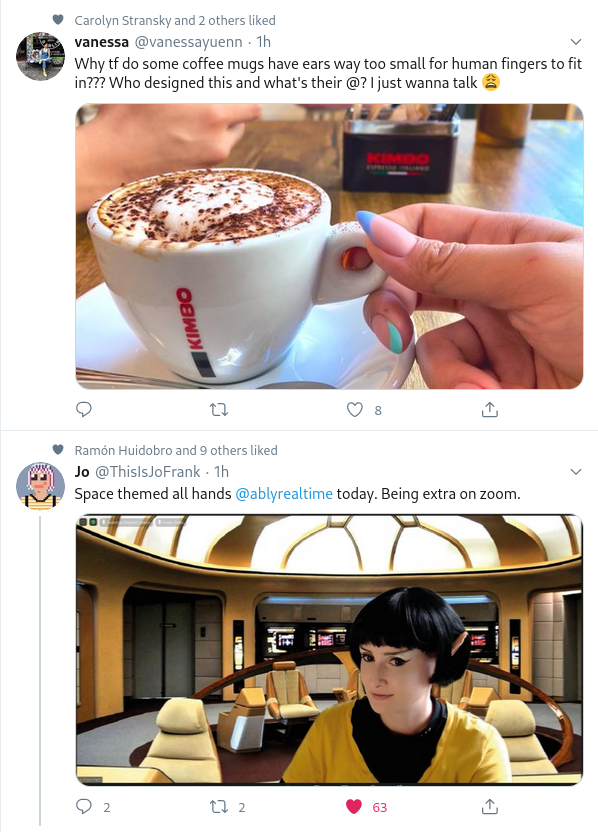This screenshot has height=832, width=598.
Task: Share vanessa's coffee mug tweet
Action: (x=489, y=410)
